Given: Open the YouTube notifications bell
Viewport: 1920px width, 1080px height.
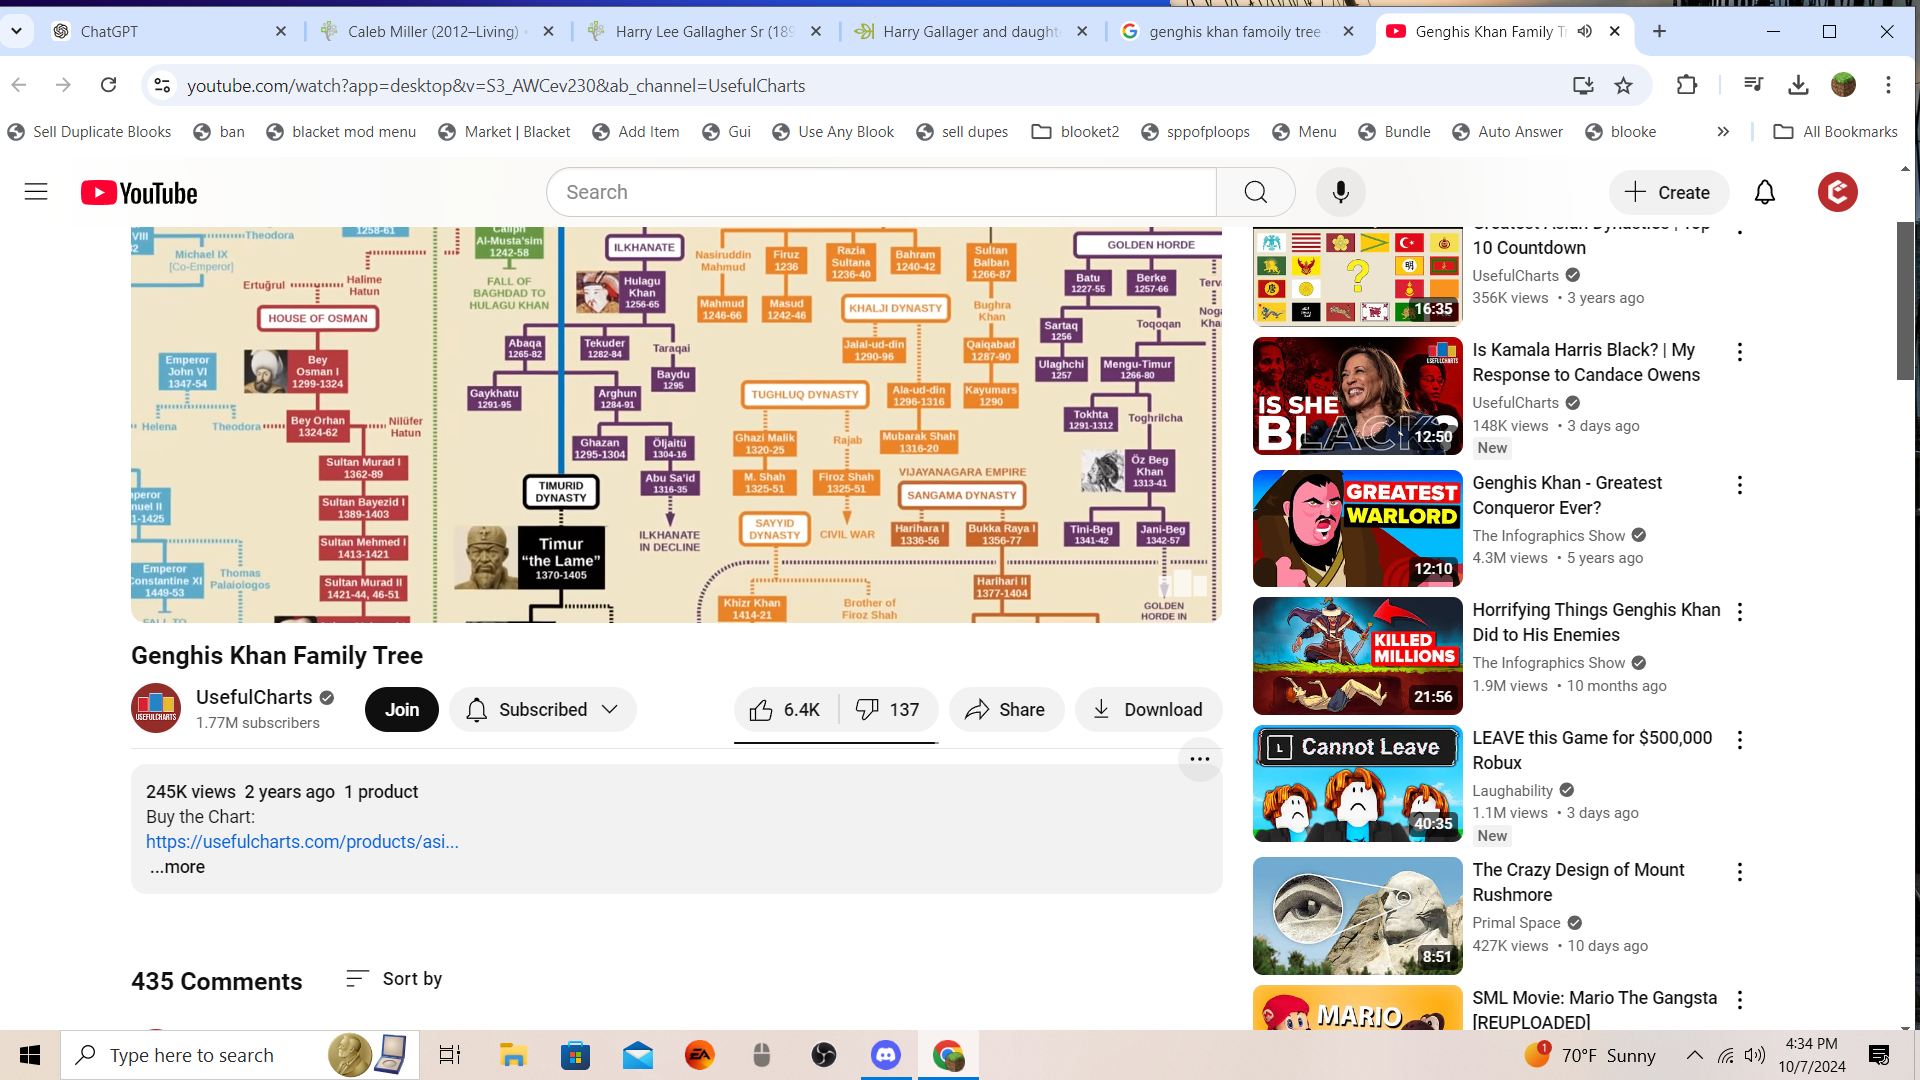Looking at the screenshot, I should pyautogui.click(x=1765, y=192).
